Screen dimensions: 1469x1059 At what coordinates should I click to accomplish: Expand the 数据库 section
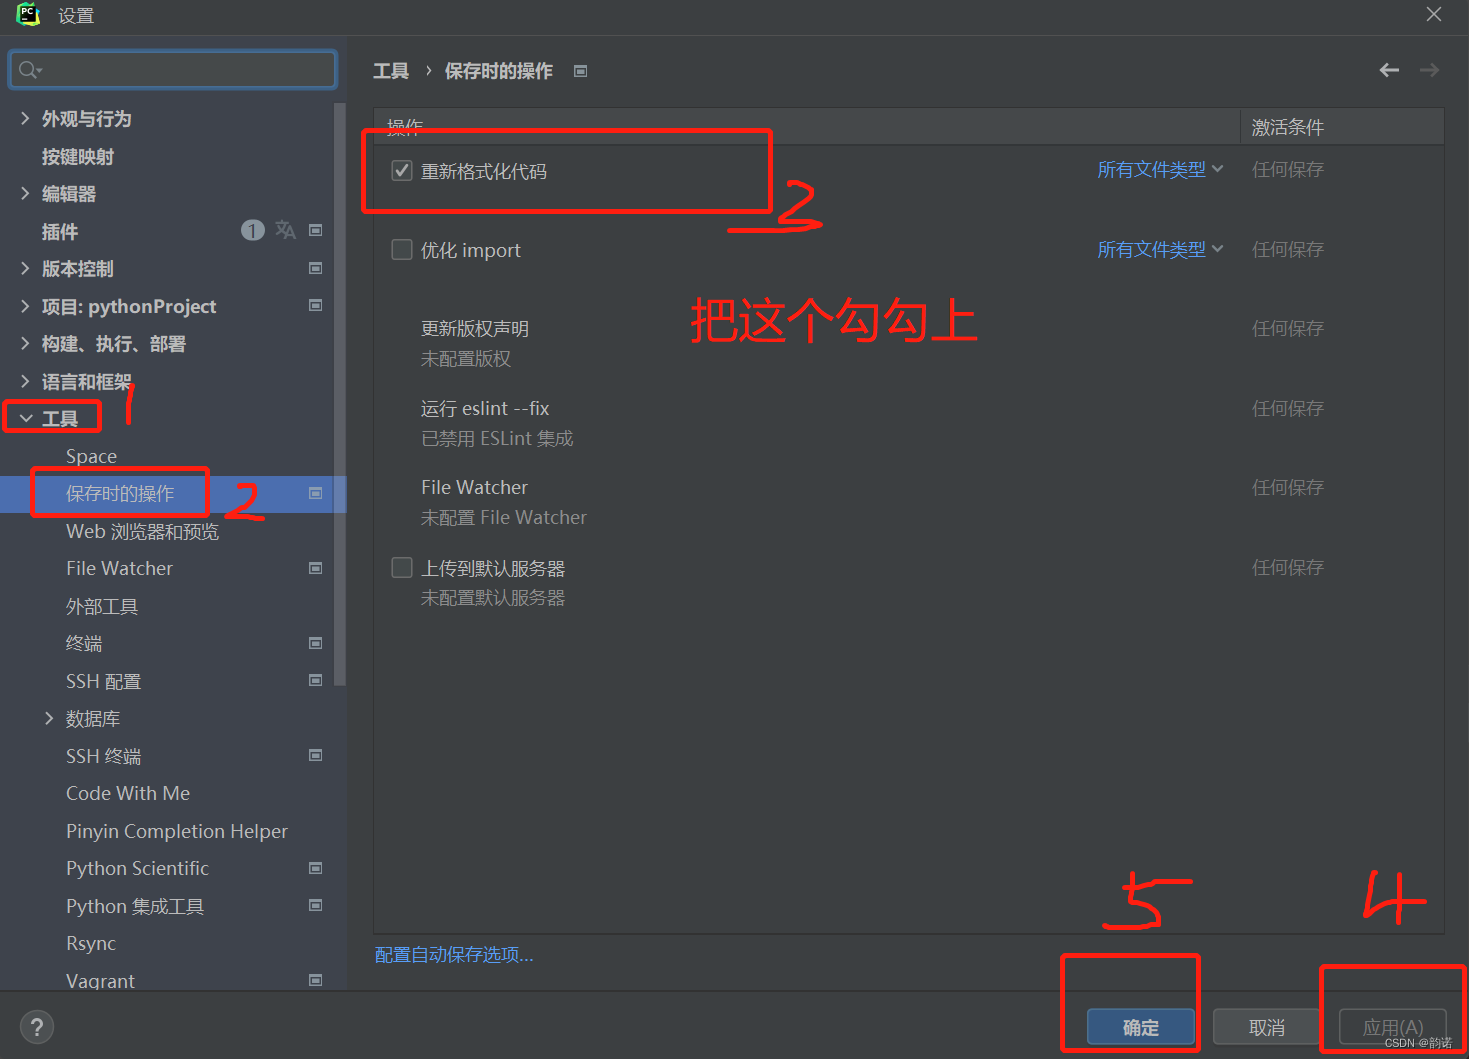click(49, 718)
